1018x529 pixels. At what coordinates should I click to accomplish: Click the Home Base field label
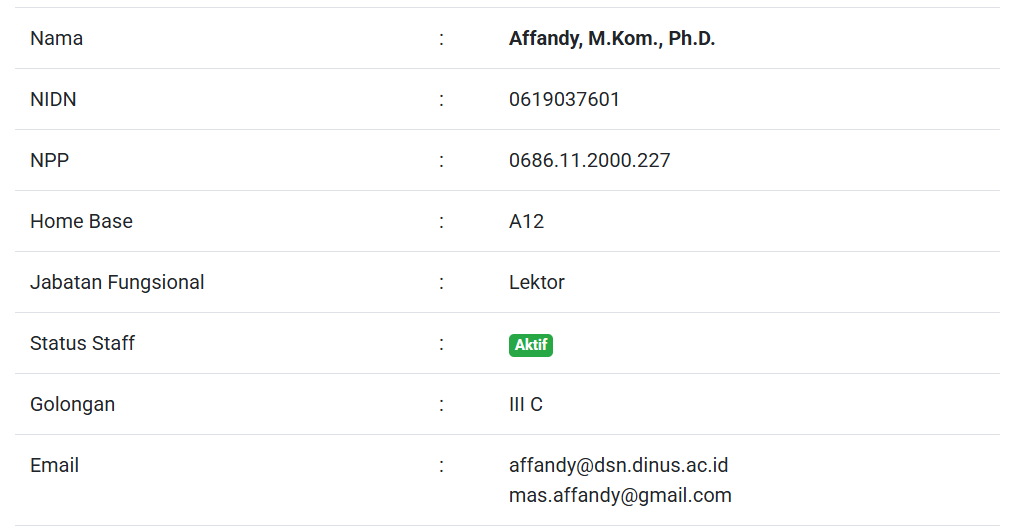(81, 221)
